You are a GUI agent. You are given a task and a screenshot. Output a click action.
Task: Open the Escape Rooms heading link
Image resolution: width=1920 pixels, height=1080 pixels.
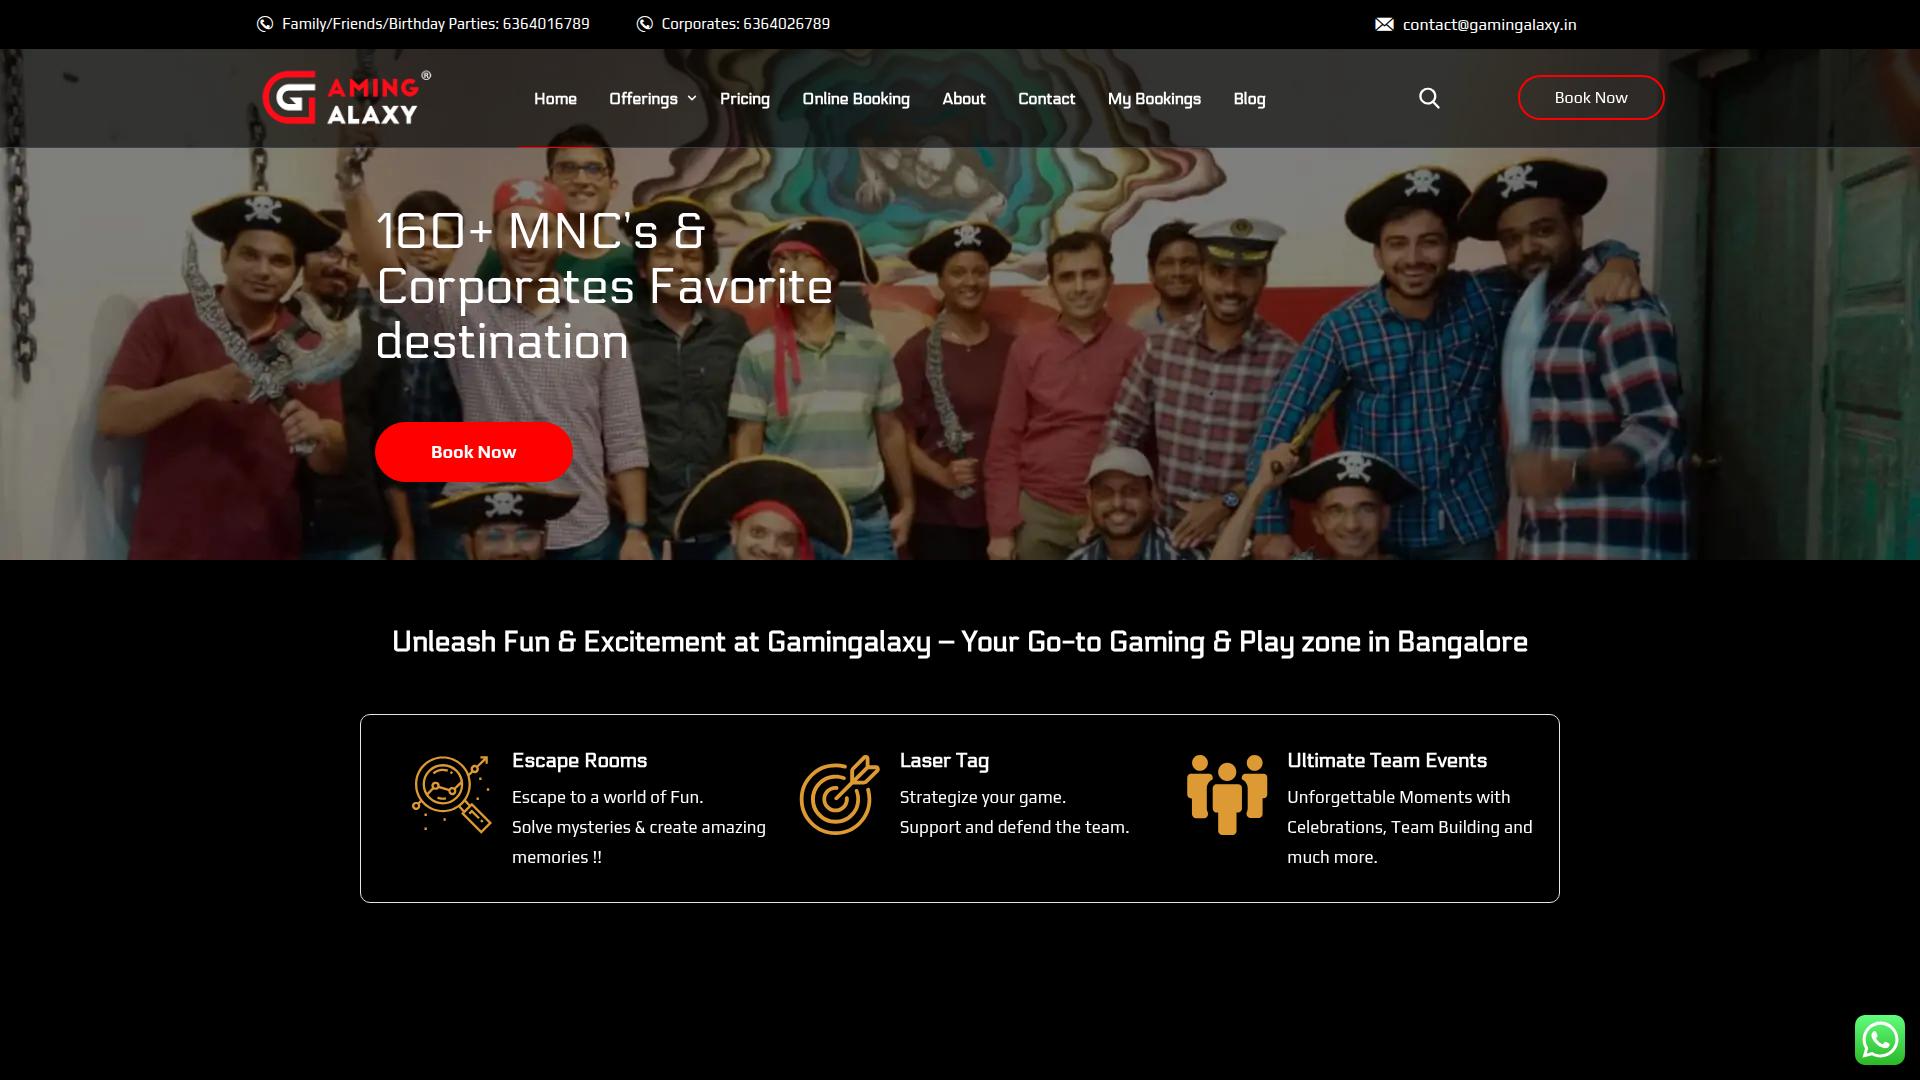pyautogui.click(x=579, y=761)
